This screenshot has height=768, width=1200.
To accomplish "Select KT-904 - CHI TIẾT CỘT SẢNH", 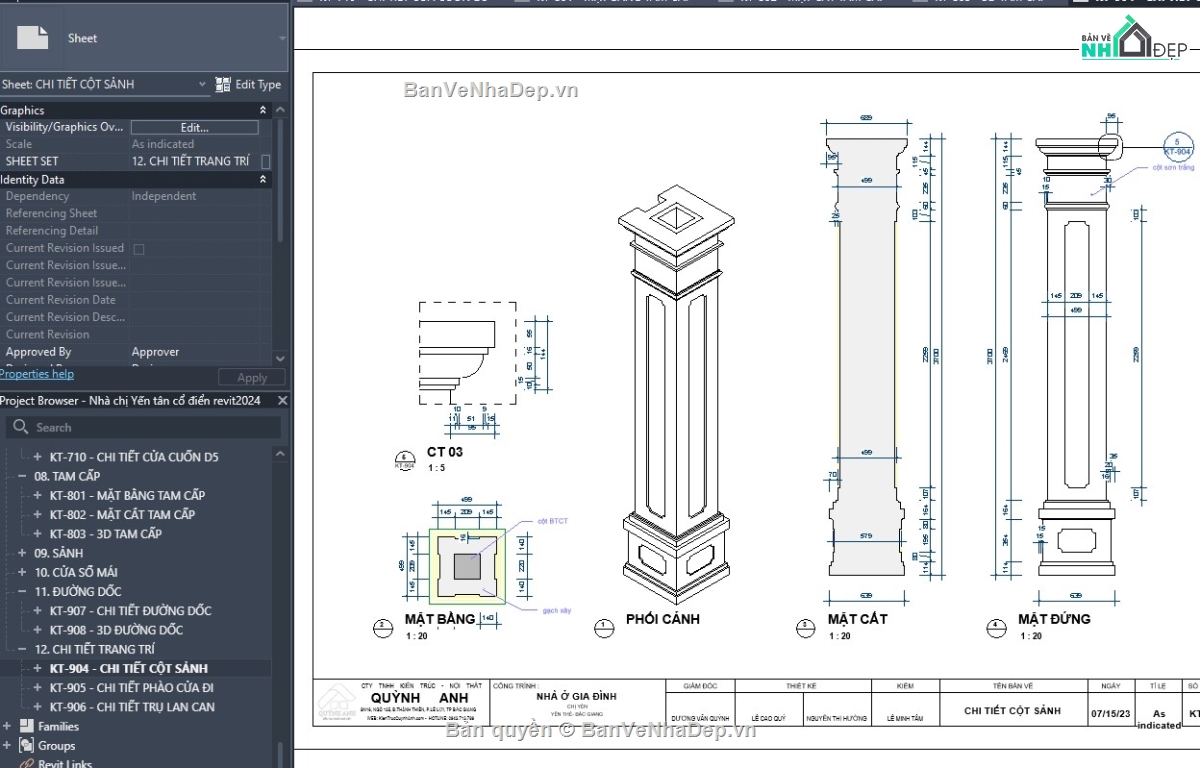I will tap(128, 668).
